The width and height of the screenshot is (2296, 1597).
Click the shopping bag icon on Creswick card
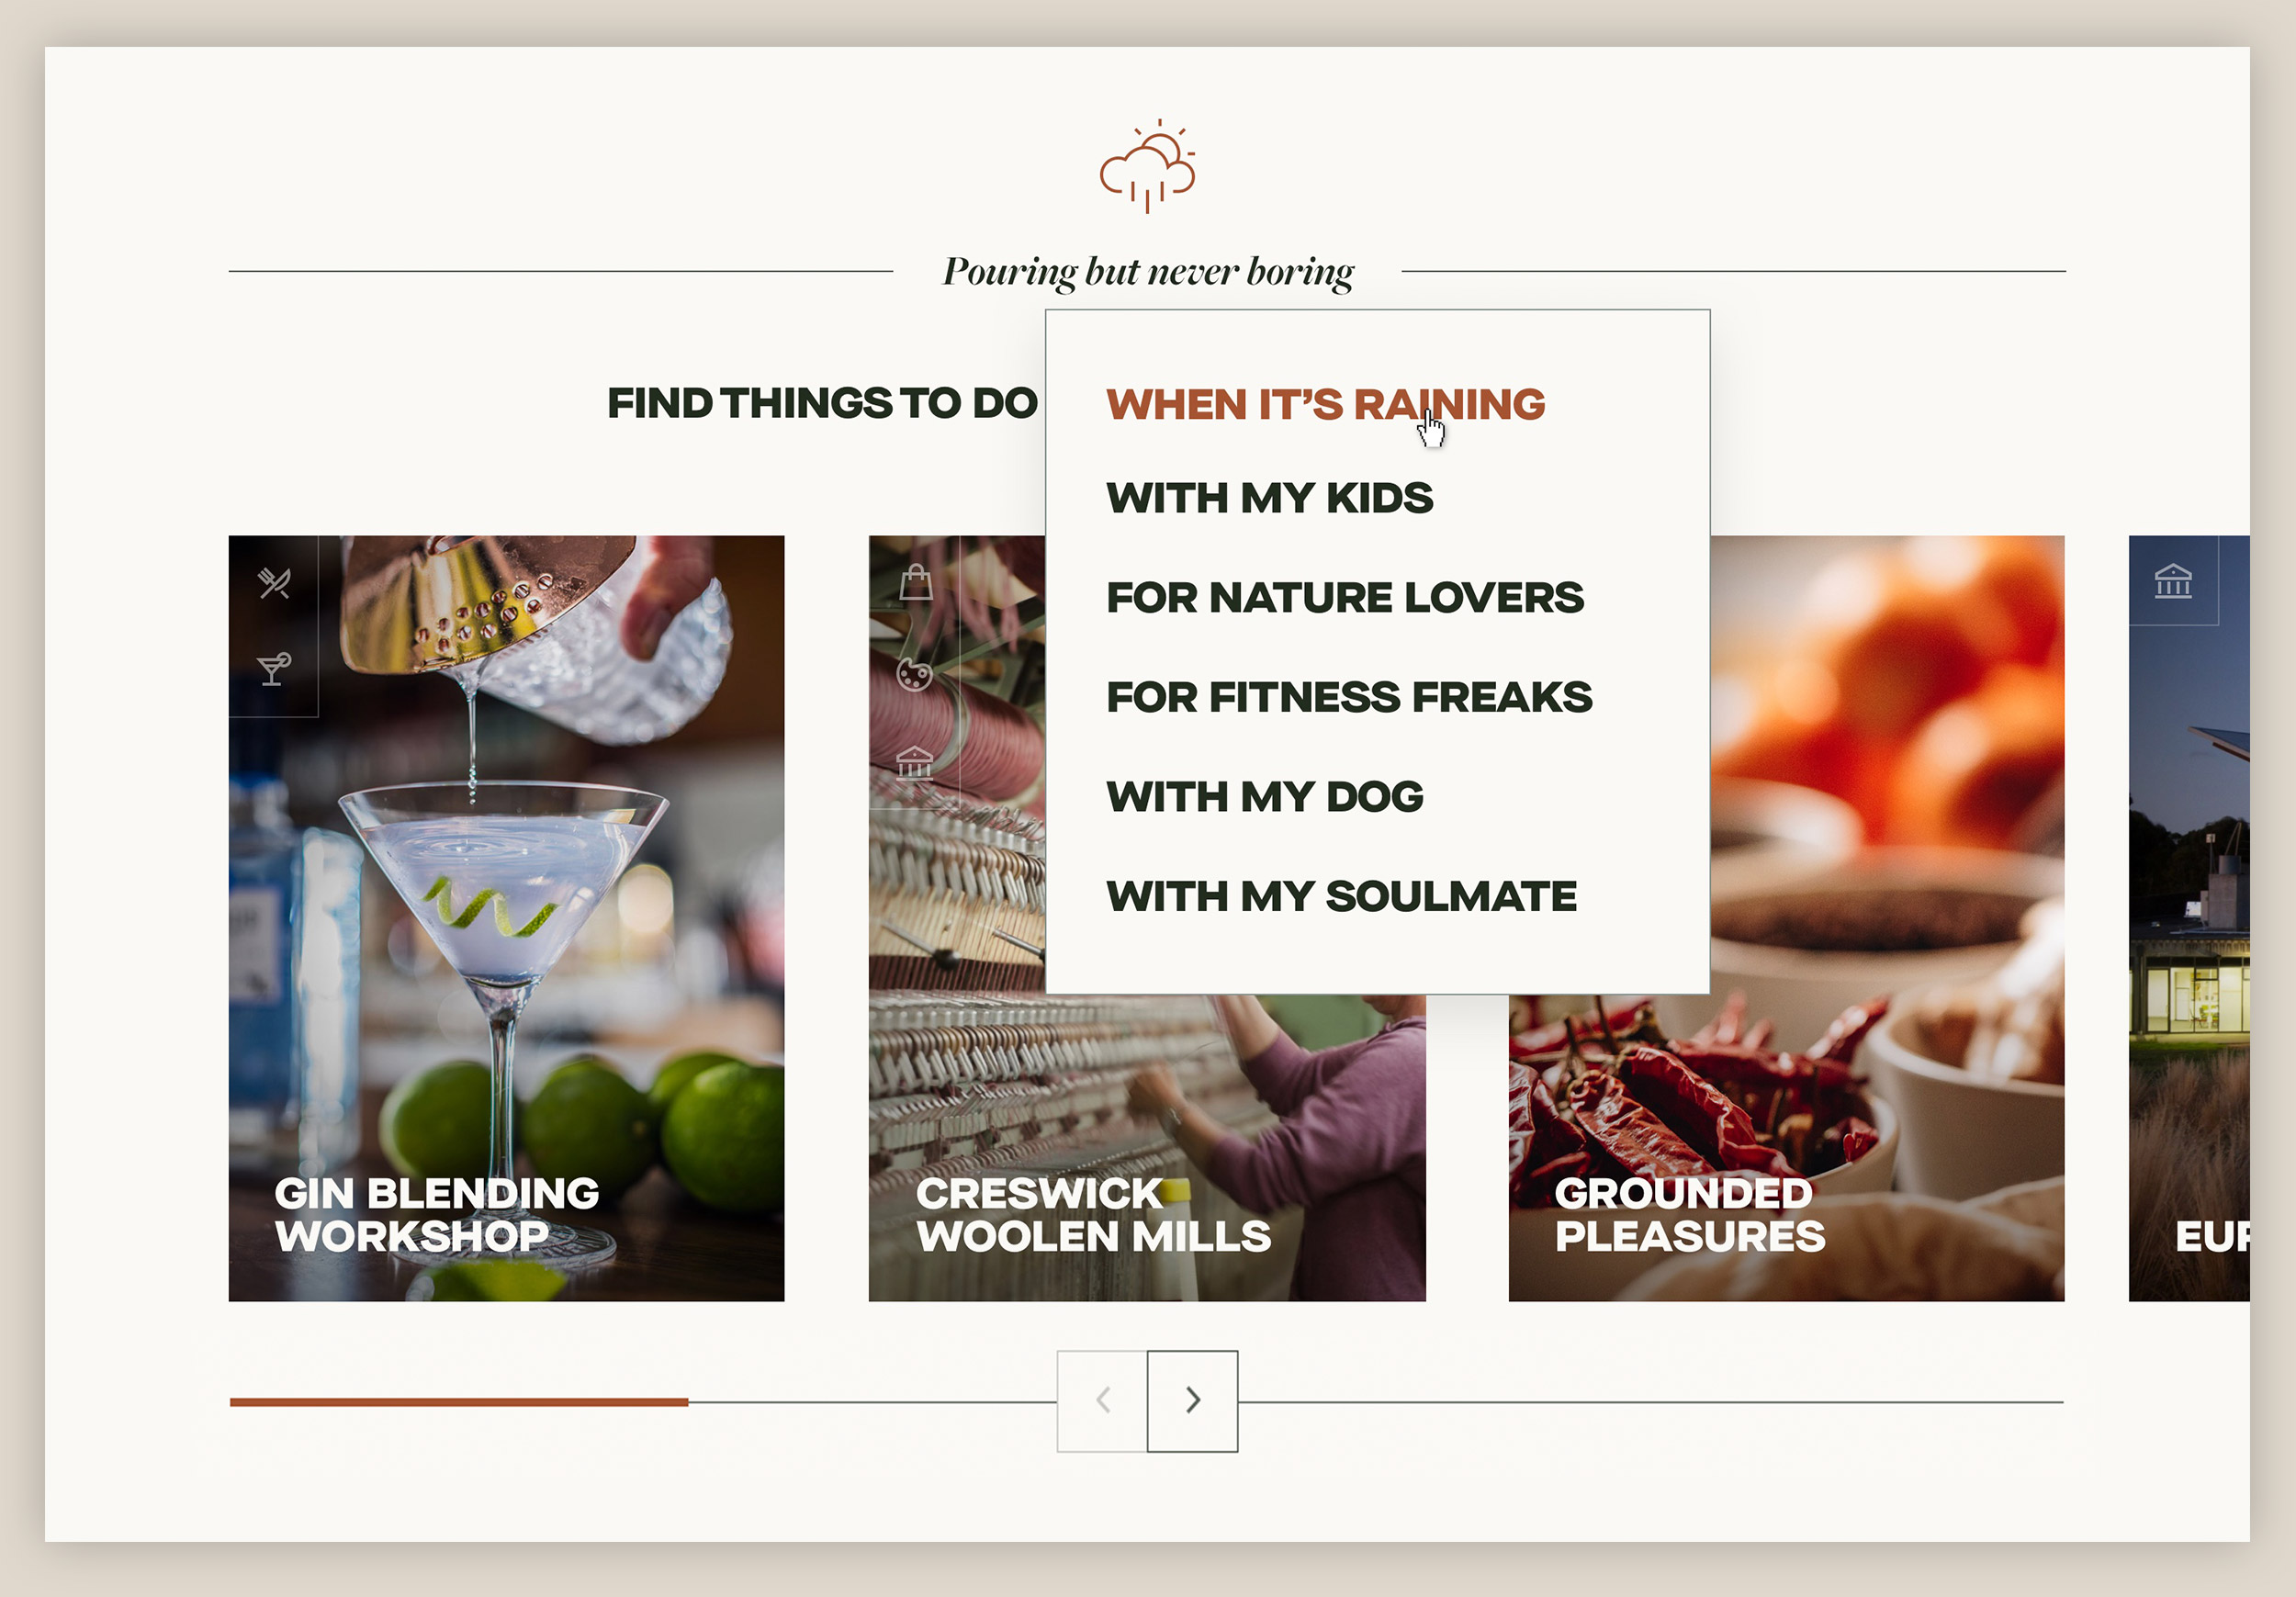click(x=915, y=582)
